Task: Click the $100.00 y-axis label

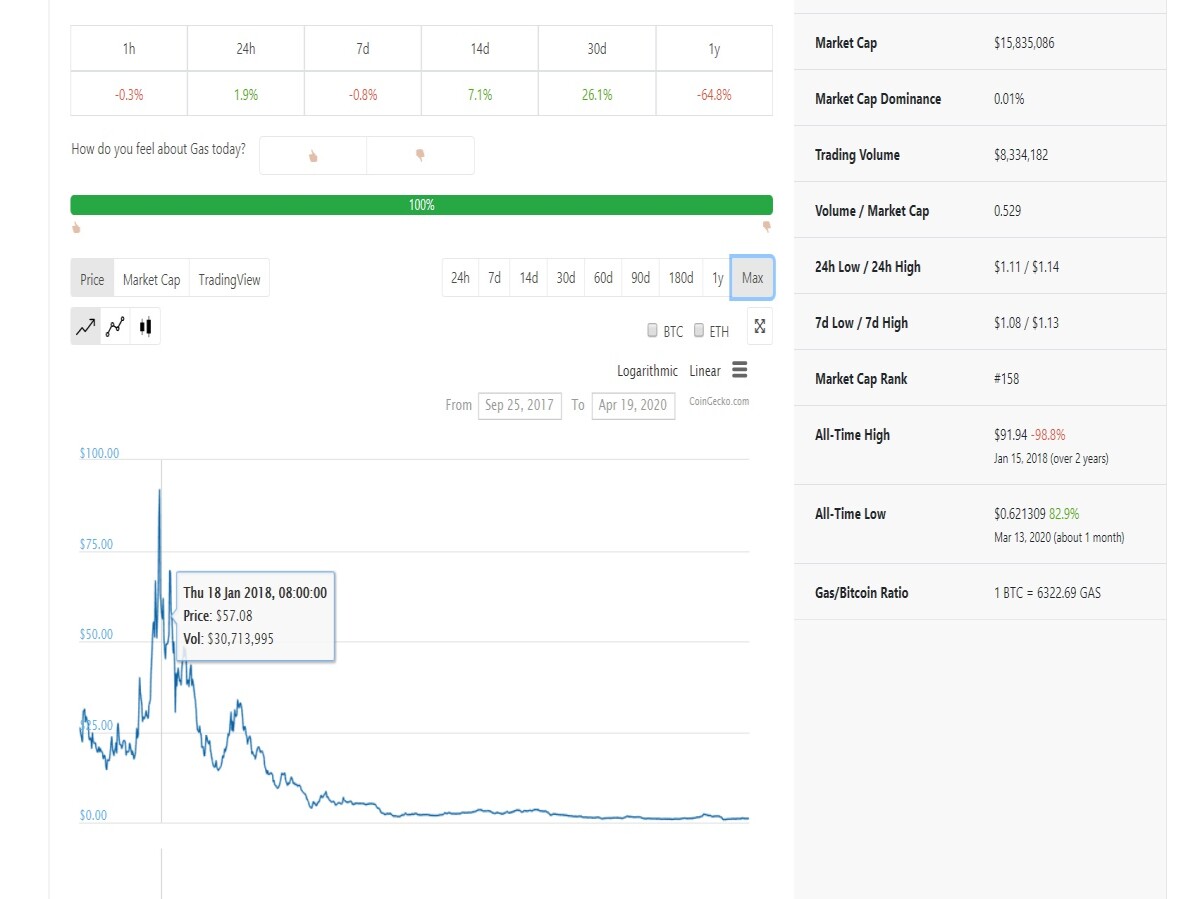Action: [x=99, y=453]
